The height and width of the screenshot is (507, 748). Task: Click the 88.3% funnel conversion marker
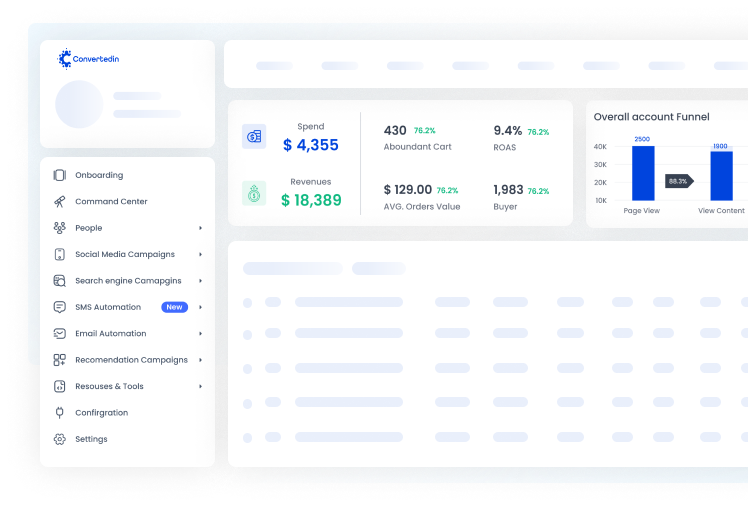pos(679,181)
